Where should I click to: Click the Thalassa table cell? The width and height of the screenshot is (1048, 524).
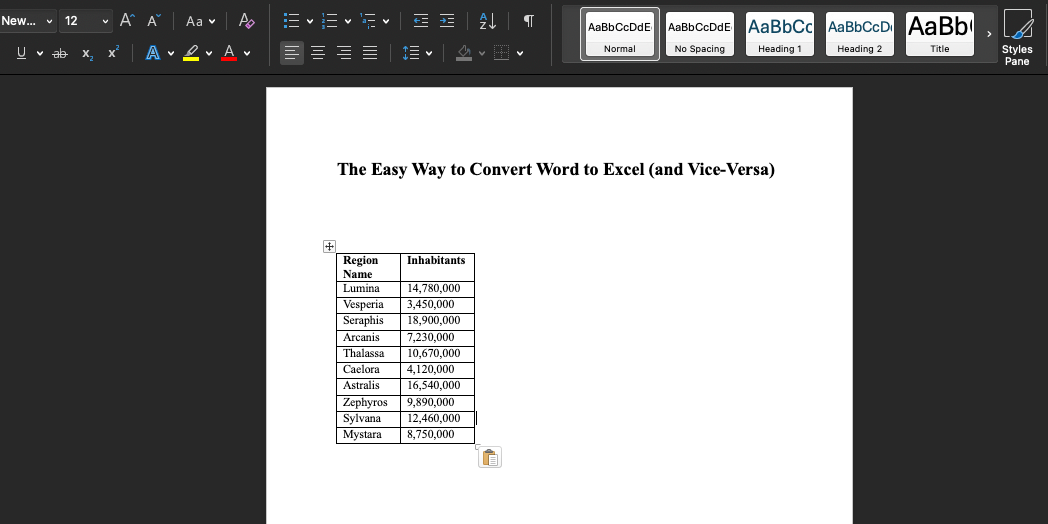click(368, 354)
